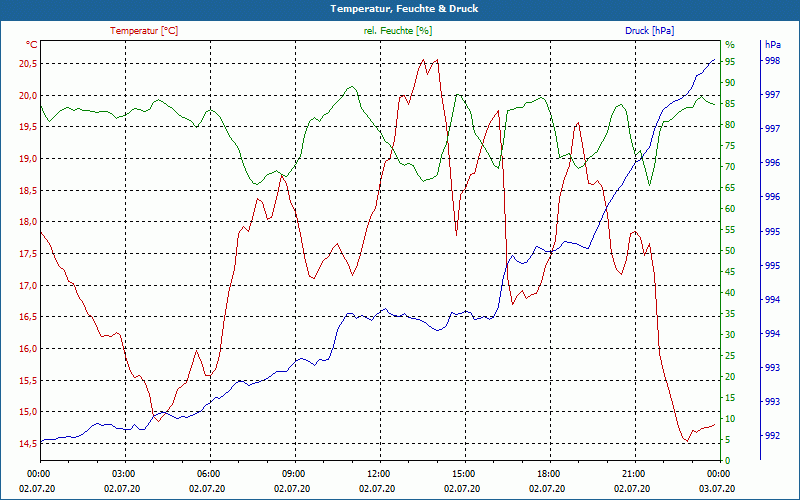Image resolution: width=800 pixels, height=500 pixels.
Task: Click the '20,5' temperature axis value
Action: 28,64
